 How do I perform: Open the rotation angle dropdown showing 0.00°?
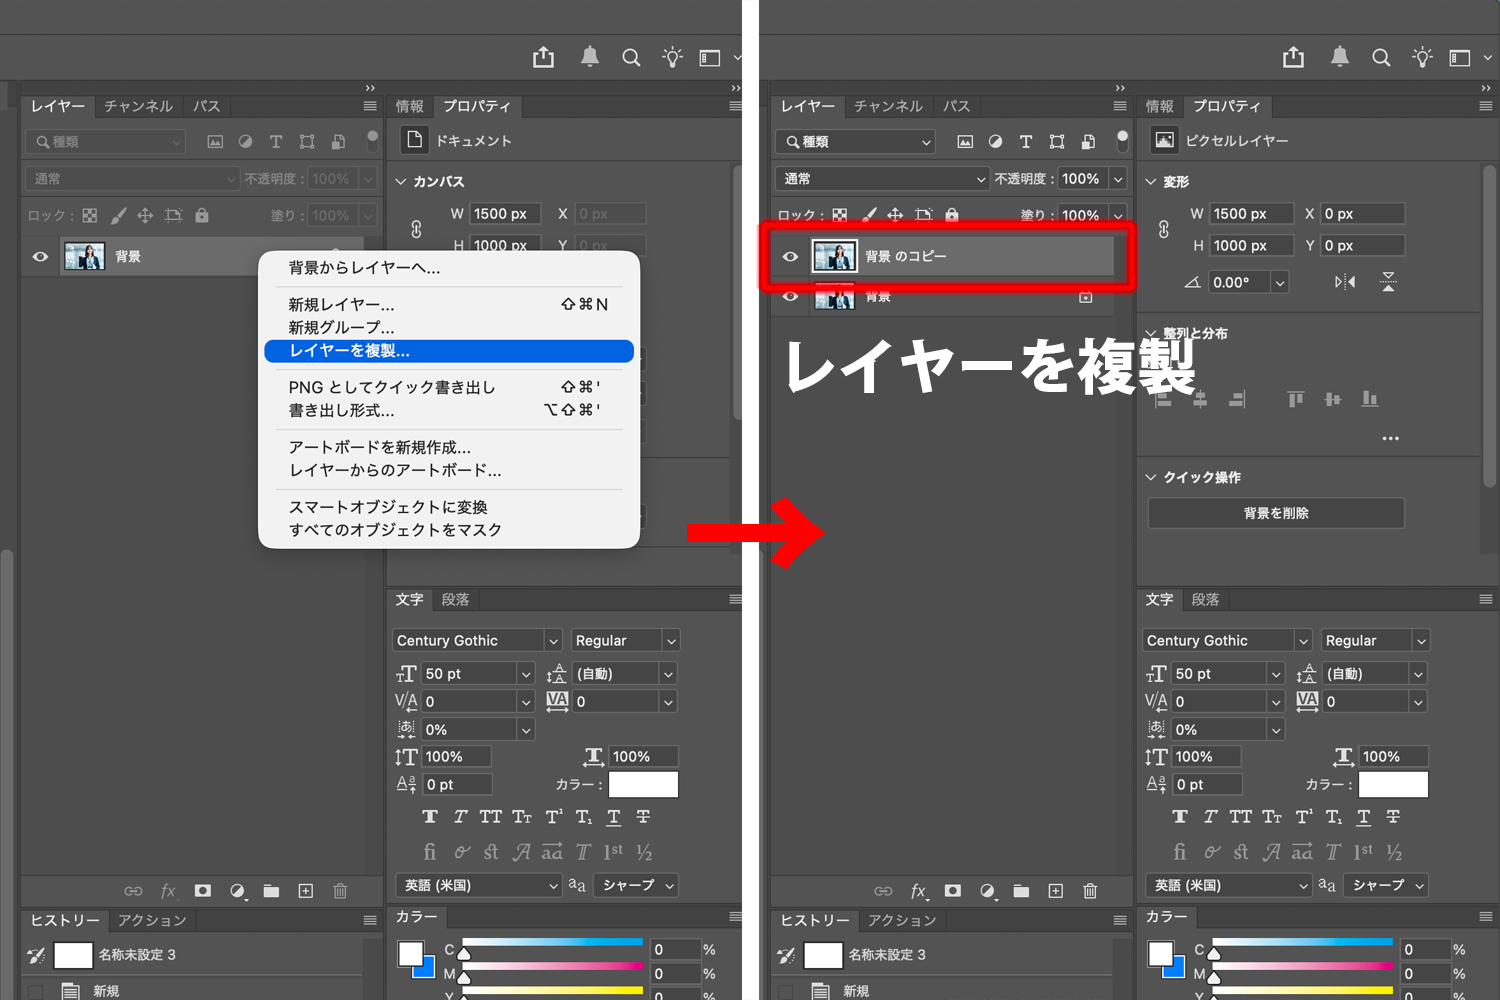pyautogui.click(x=1279, y=283)
